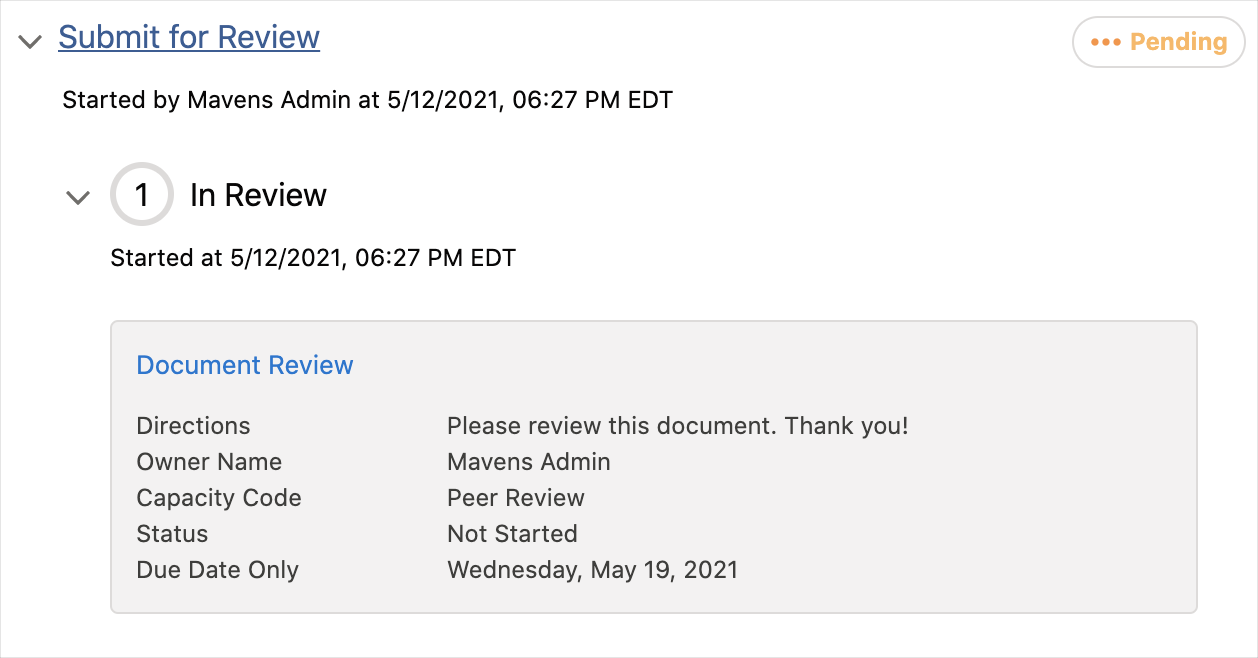This screenshot has height=658, width=1258.
Task: Click the 'Started by Mavens Admin' text
Action: pos(367,100)
